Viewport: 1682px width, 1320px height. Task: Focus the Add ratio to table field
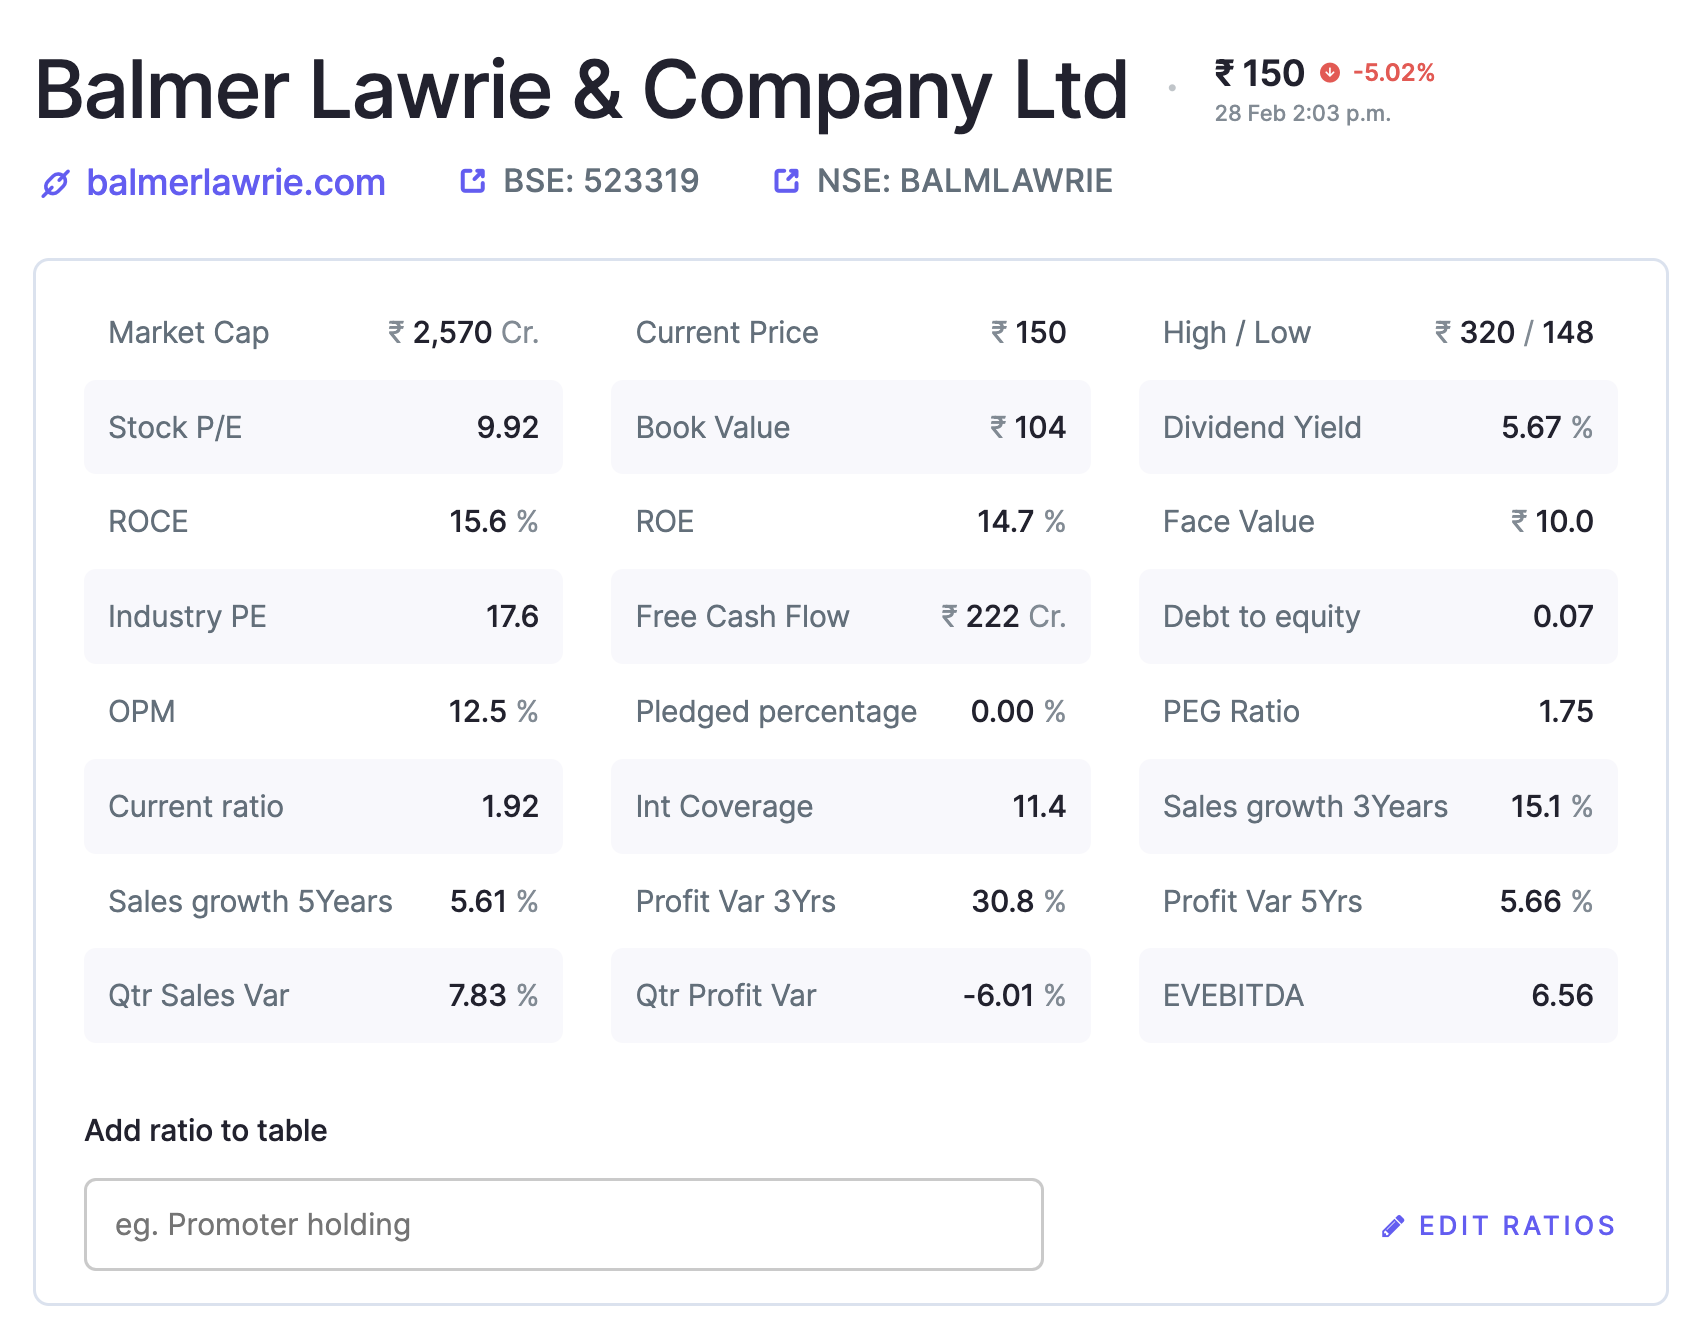[563, 1224]
